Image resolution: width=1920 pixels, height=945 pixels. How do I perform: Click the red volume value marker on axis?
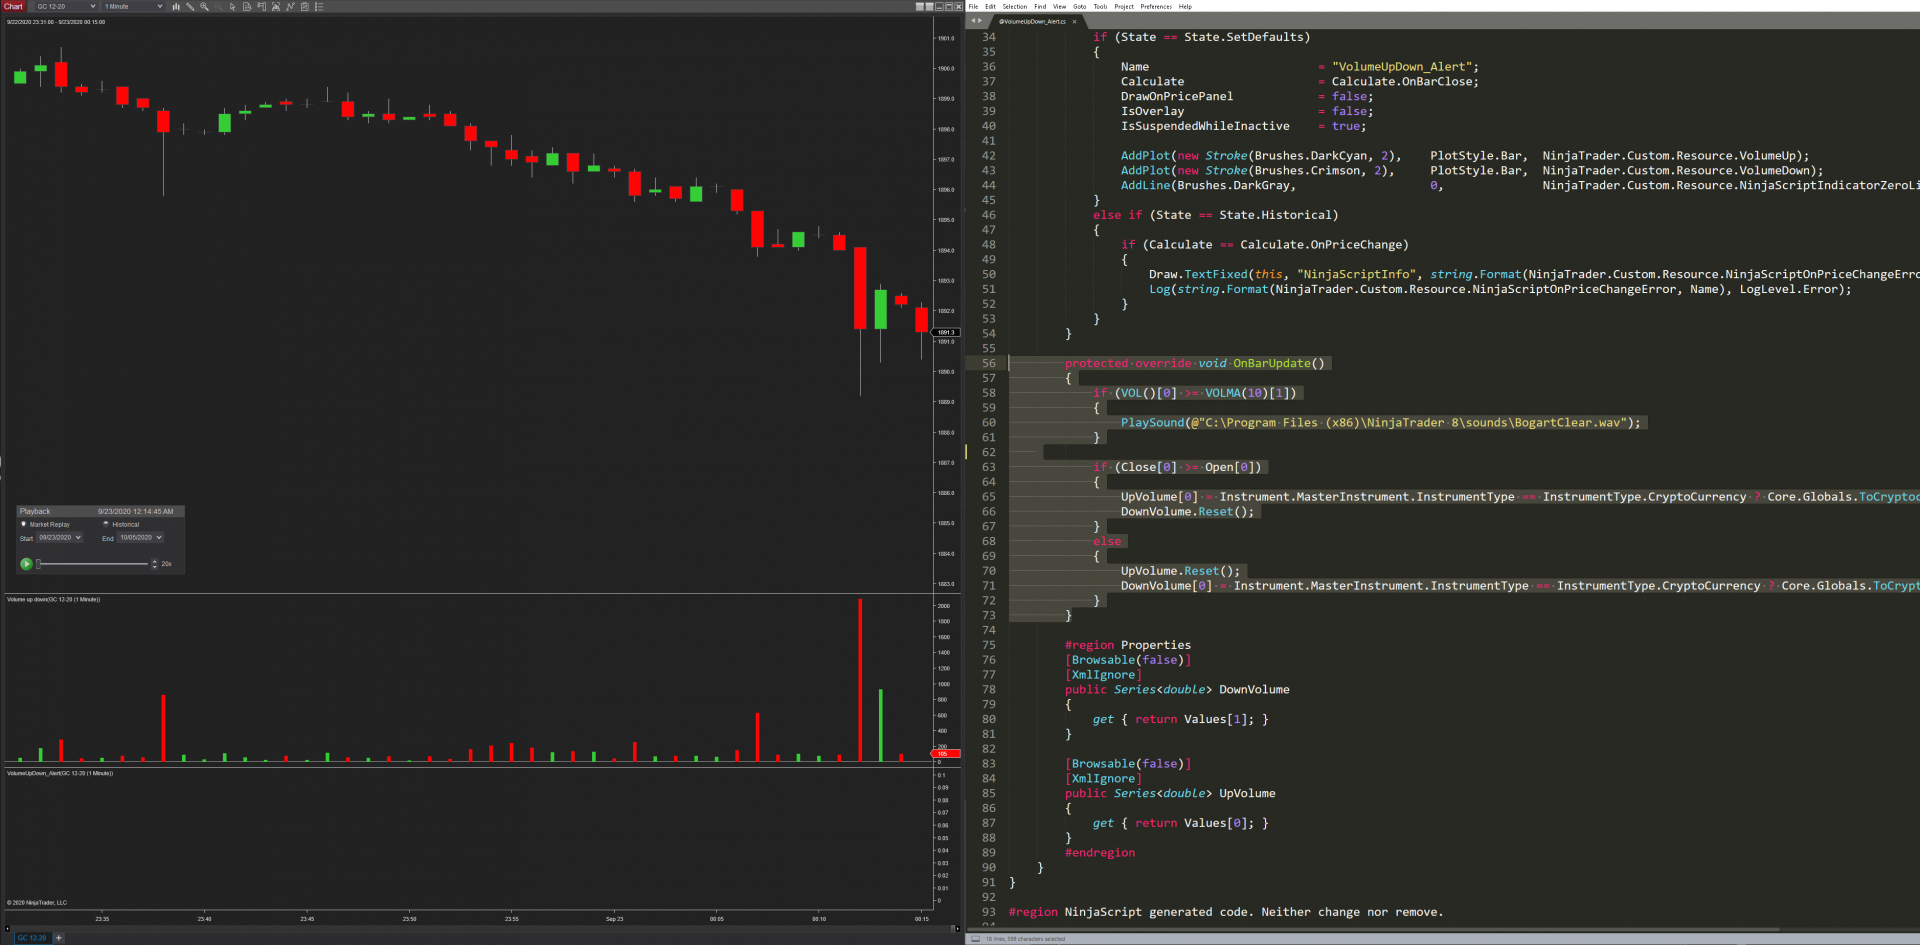click(x=946, y=753)
